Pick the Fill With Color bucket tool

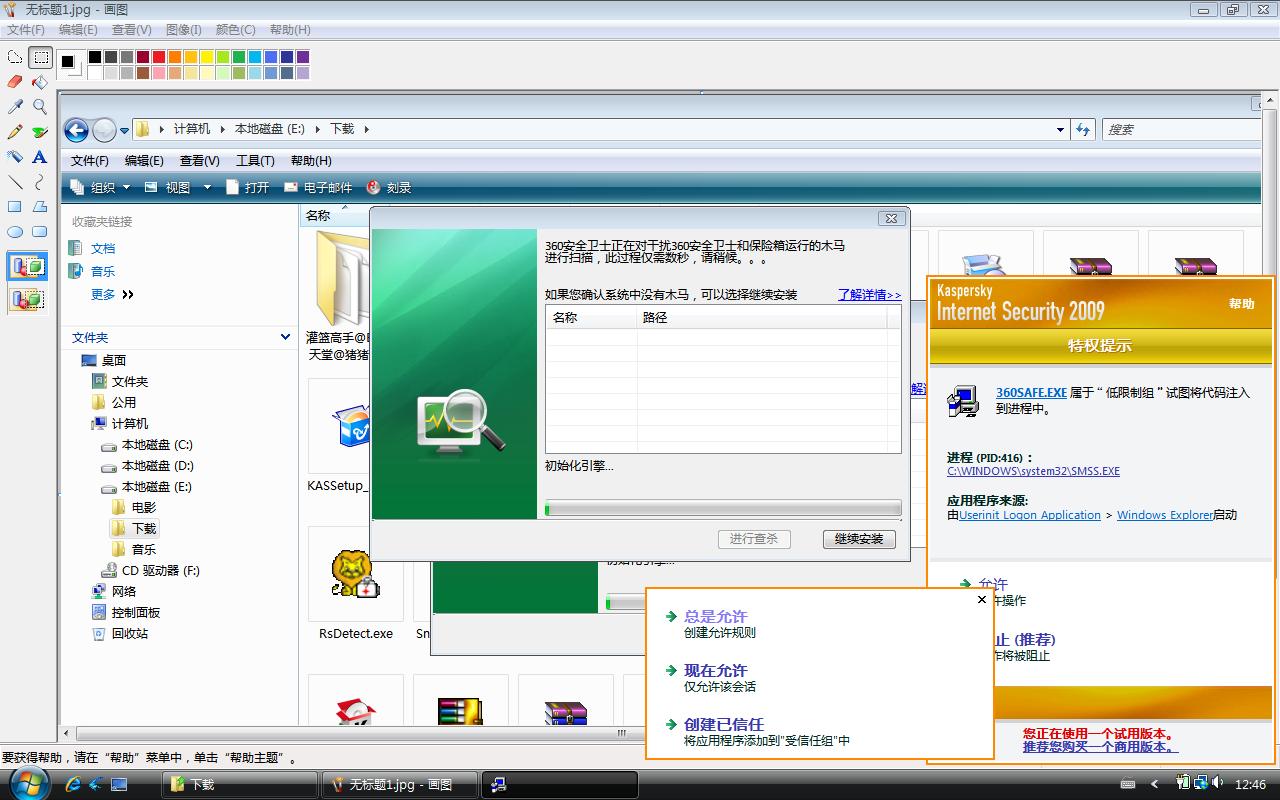40,82
